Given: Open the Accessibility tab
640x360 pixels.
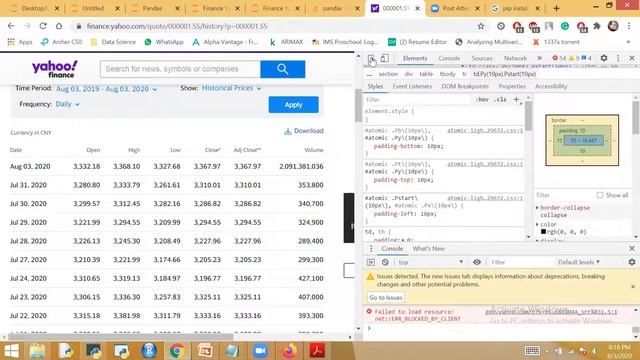Looking at the screenshot, I should 551,86.
